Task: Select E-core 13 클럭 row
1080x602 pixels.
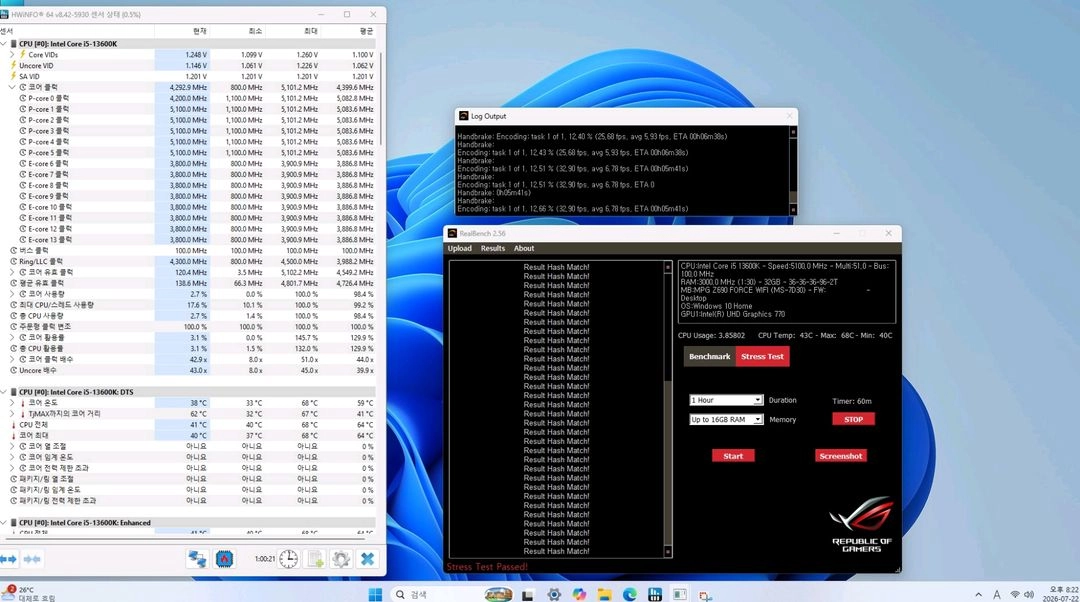Action: (188, 240)
